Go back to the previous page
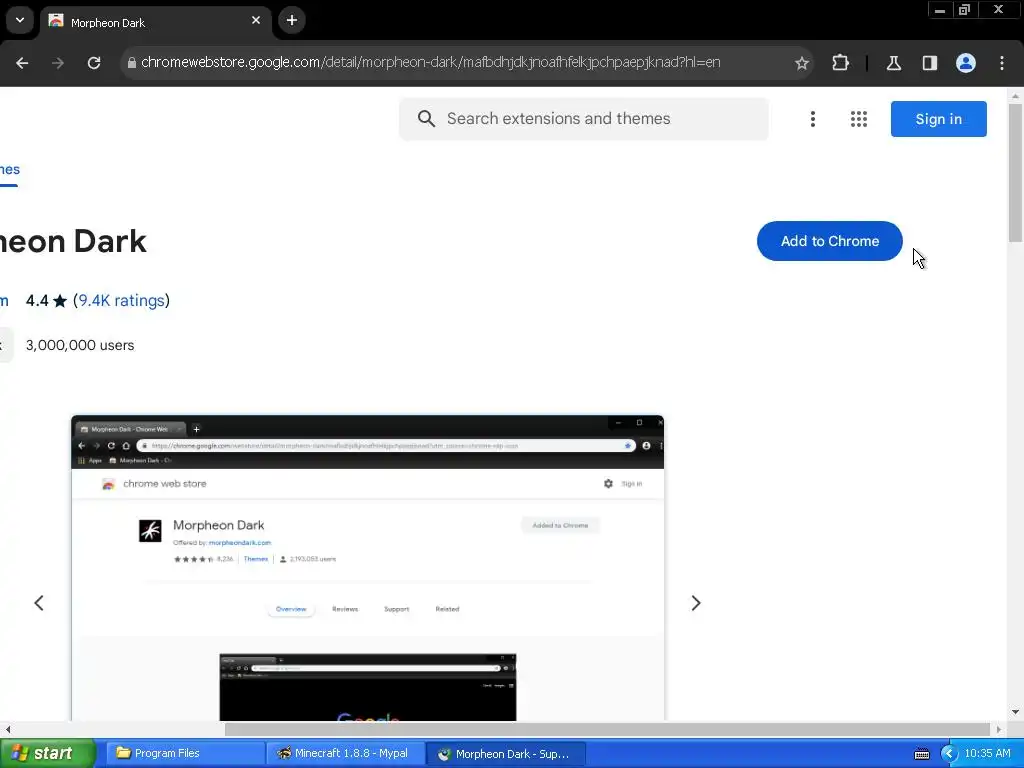The width and height of the screenshot is (1024, 768). [22, 63]
